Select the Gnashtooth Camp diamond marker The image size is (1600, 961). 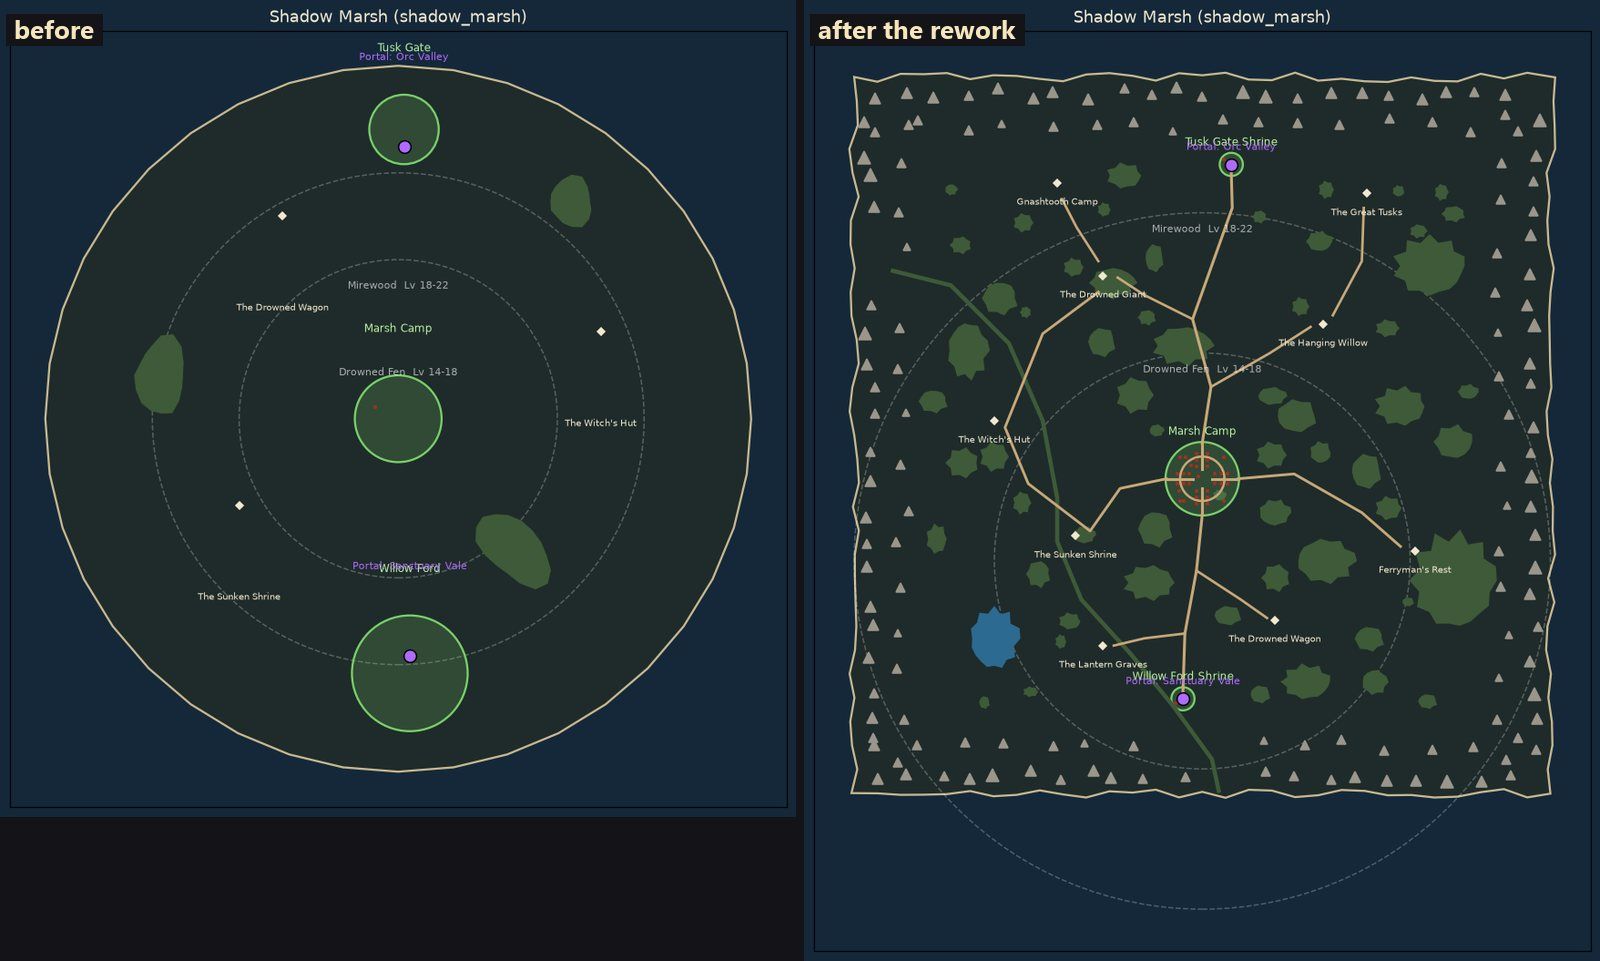(1057, 183)
